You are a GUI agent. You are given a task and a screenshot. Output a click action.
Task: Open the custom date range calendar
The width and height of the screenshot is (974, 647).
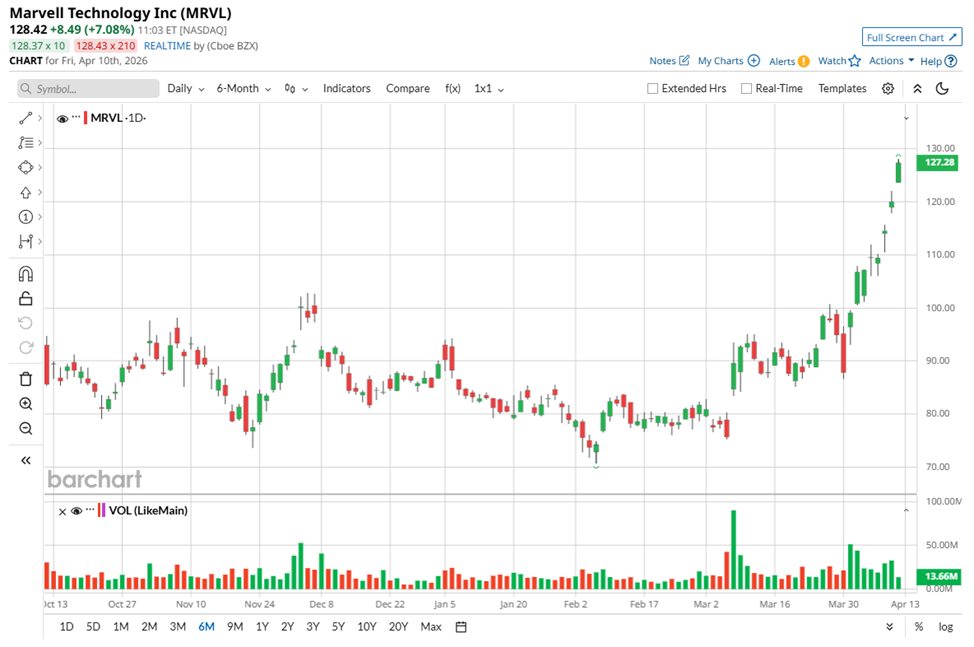coord(461,627)
